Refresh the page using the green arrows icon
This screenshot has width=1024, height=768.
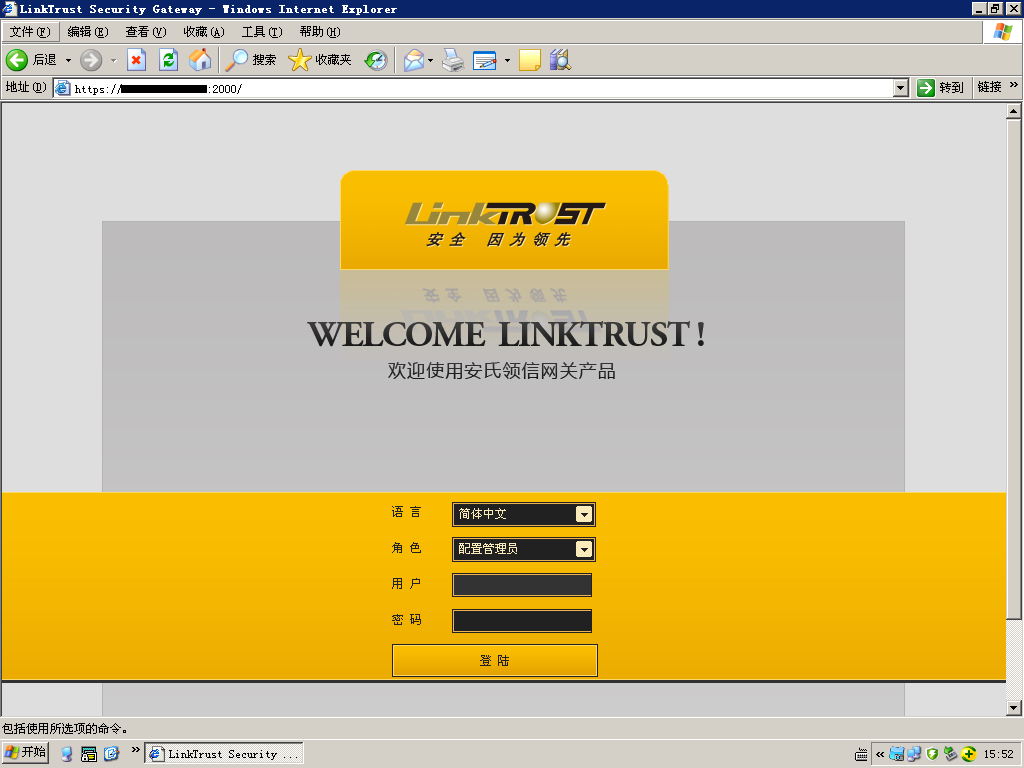point(168,60)
